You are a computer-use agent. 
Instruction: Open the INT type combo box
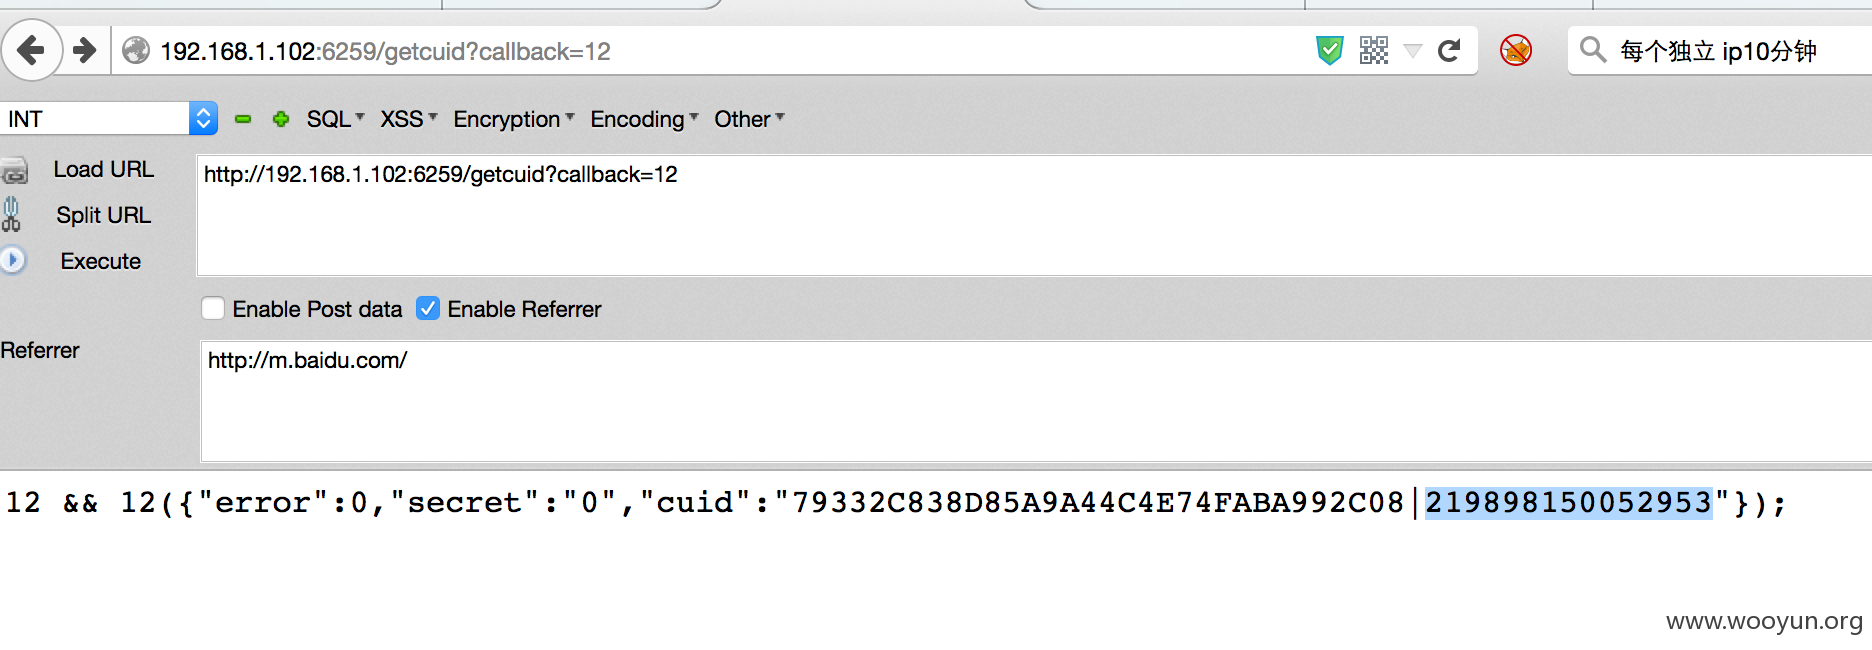point(109,119)
